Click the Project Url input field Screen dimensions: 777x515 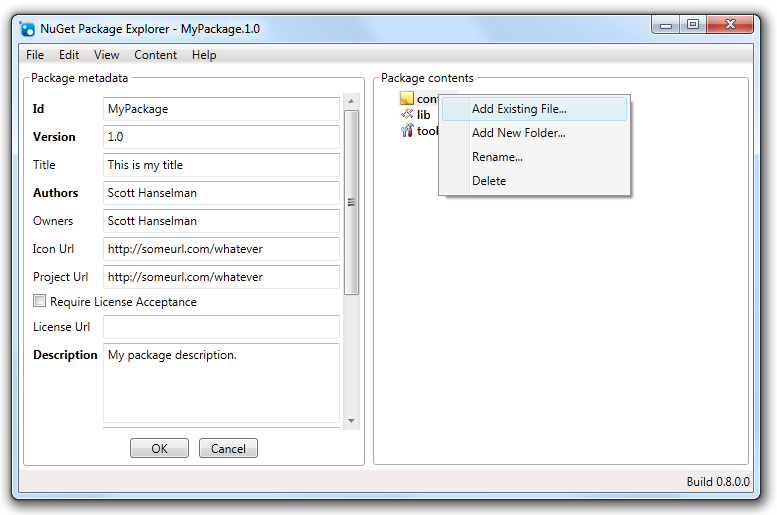click(x=221, y=277)
